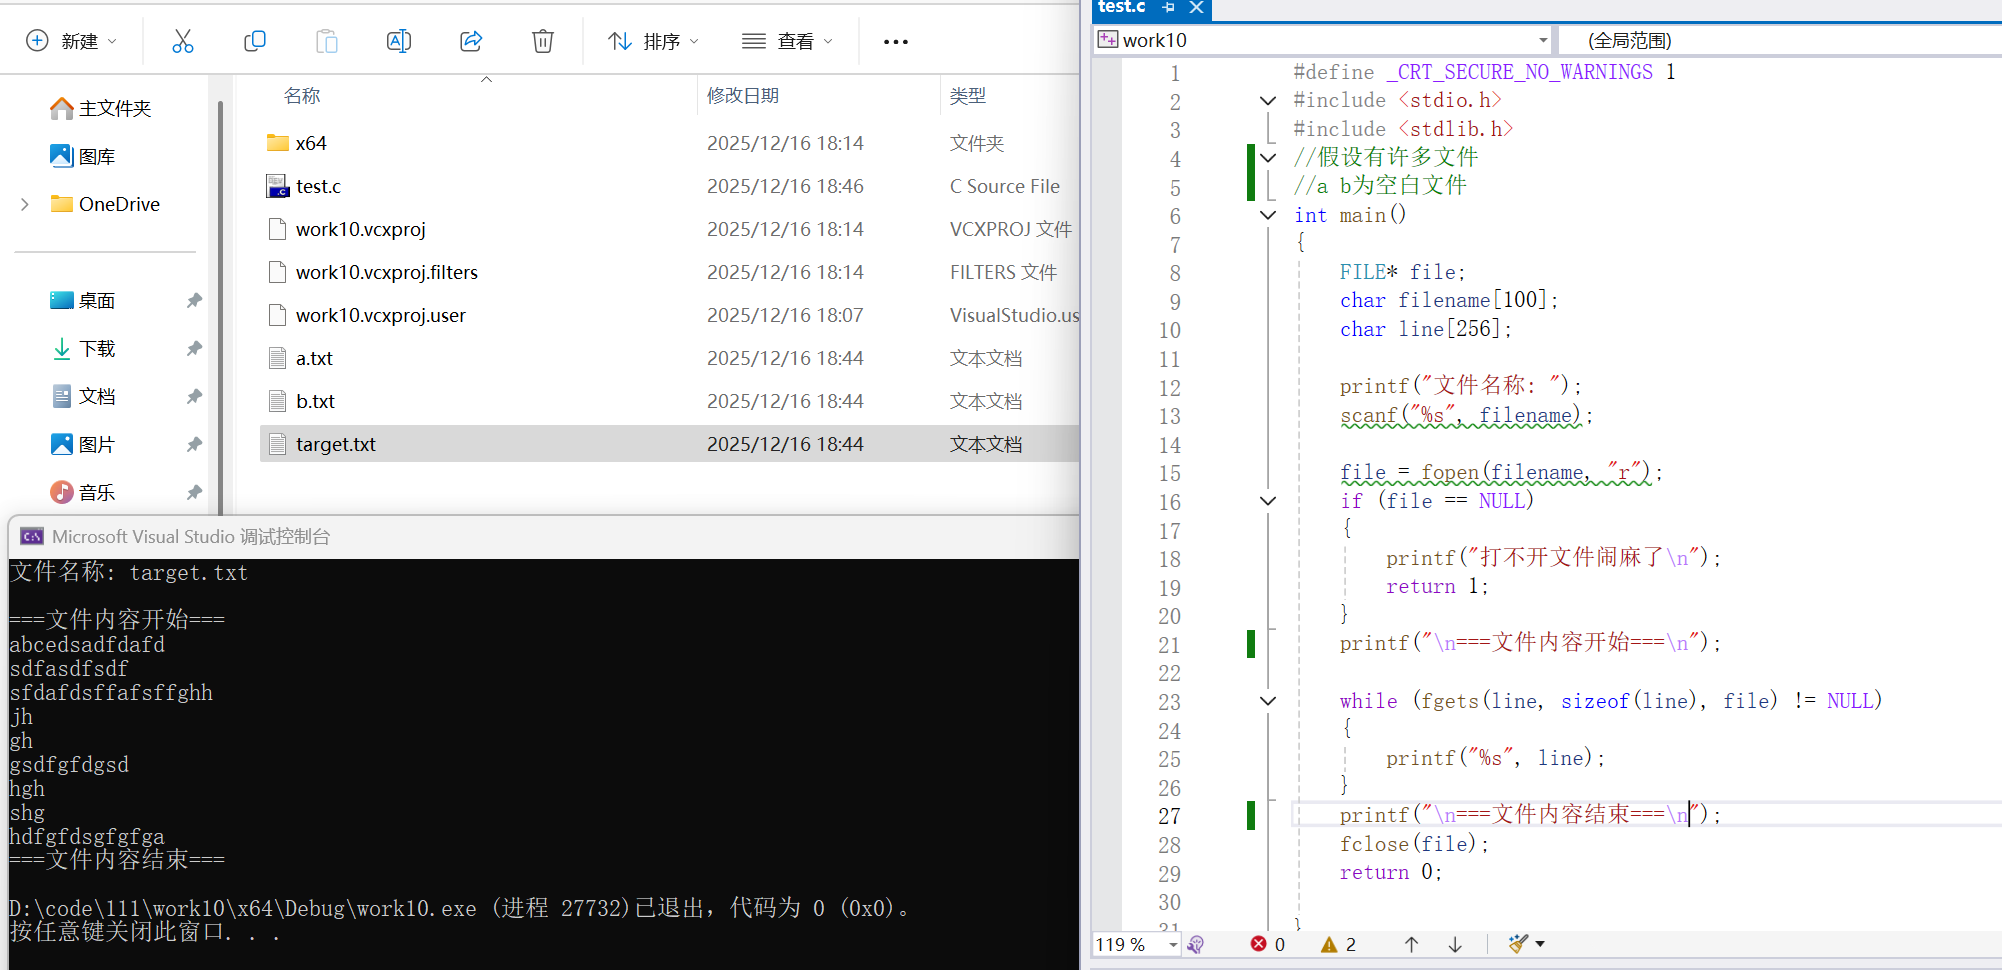Image resolution: width=2002 pixels, height=970 pixels.
Task: Click the Rename icon in Explorer toolbar
Action: point(398,41)
